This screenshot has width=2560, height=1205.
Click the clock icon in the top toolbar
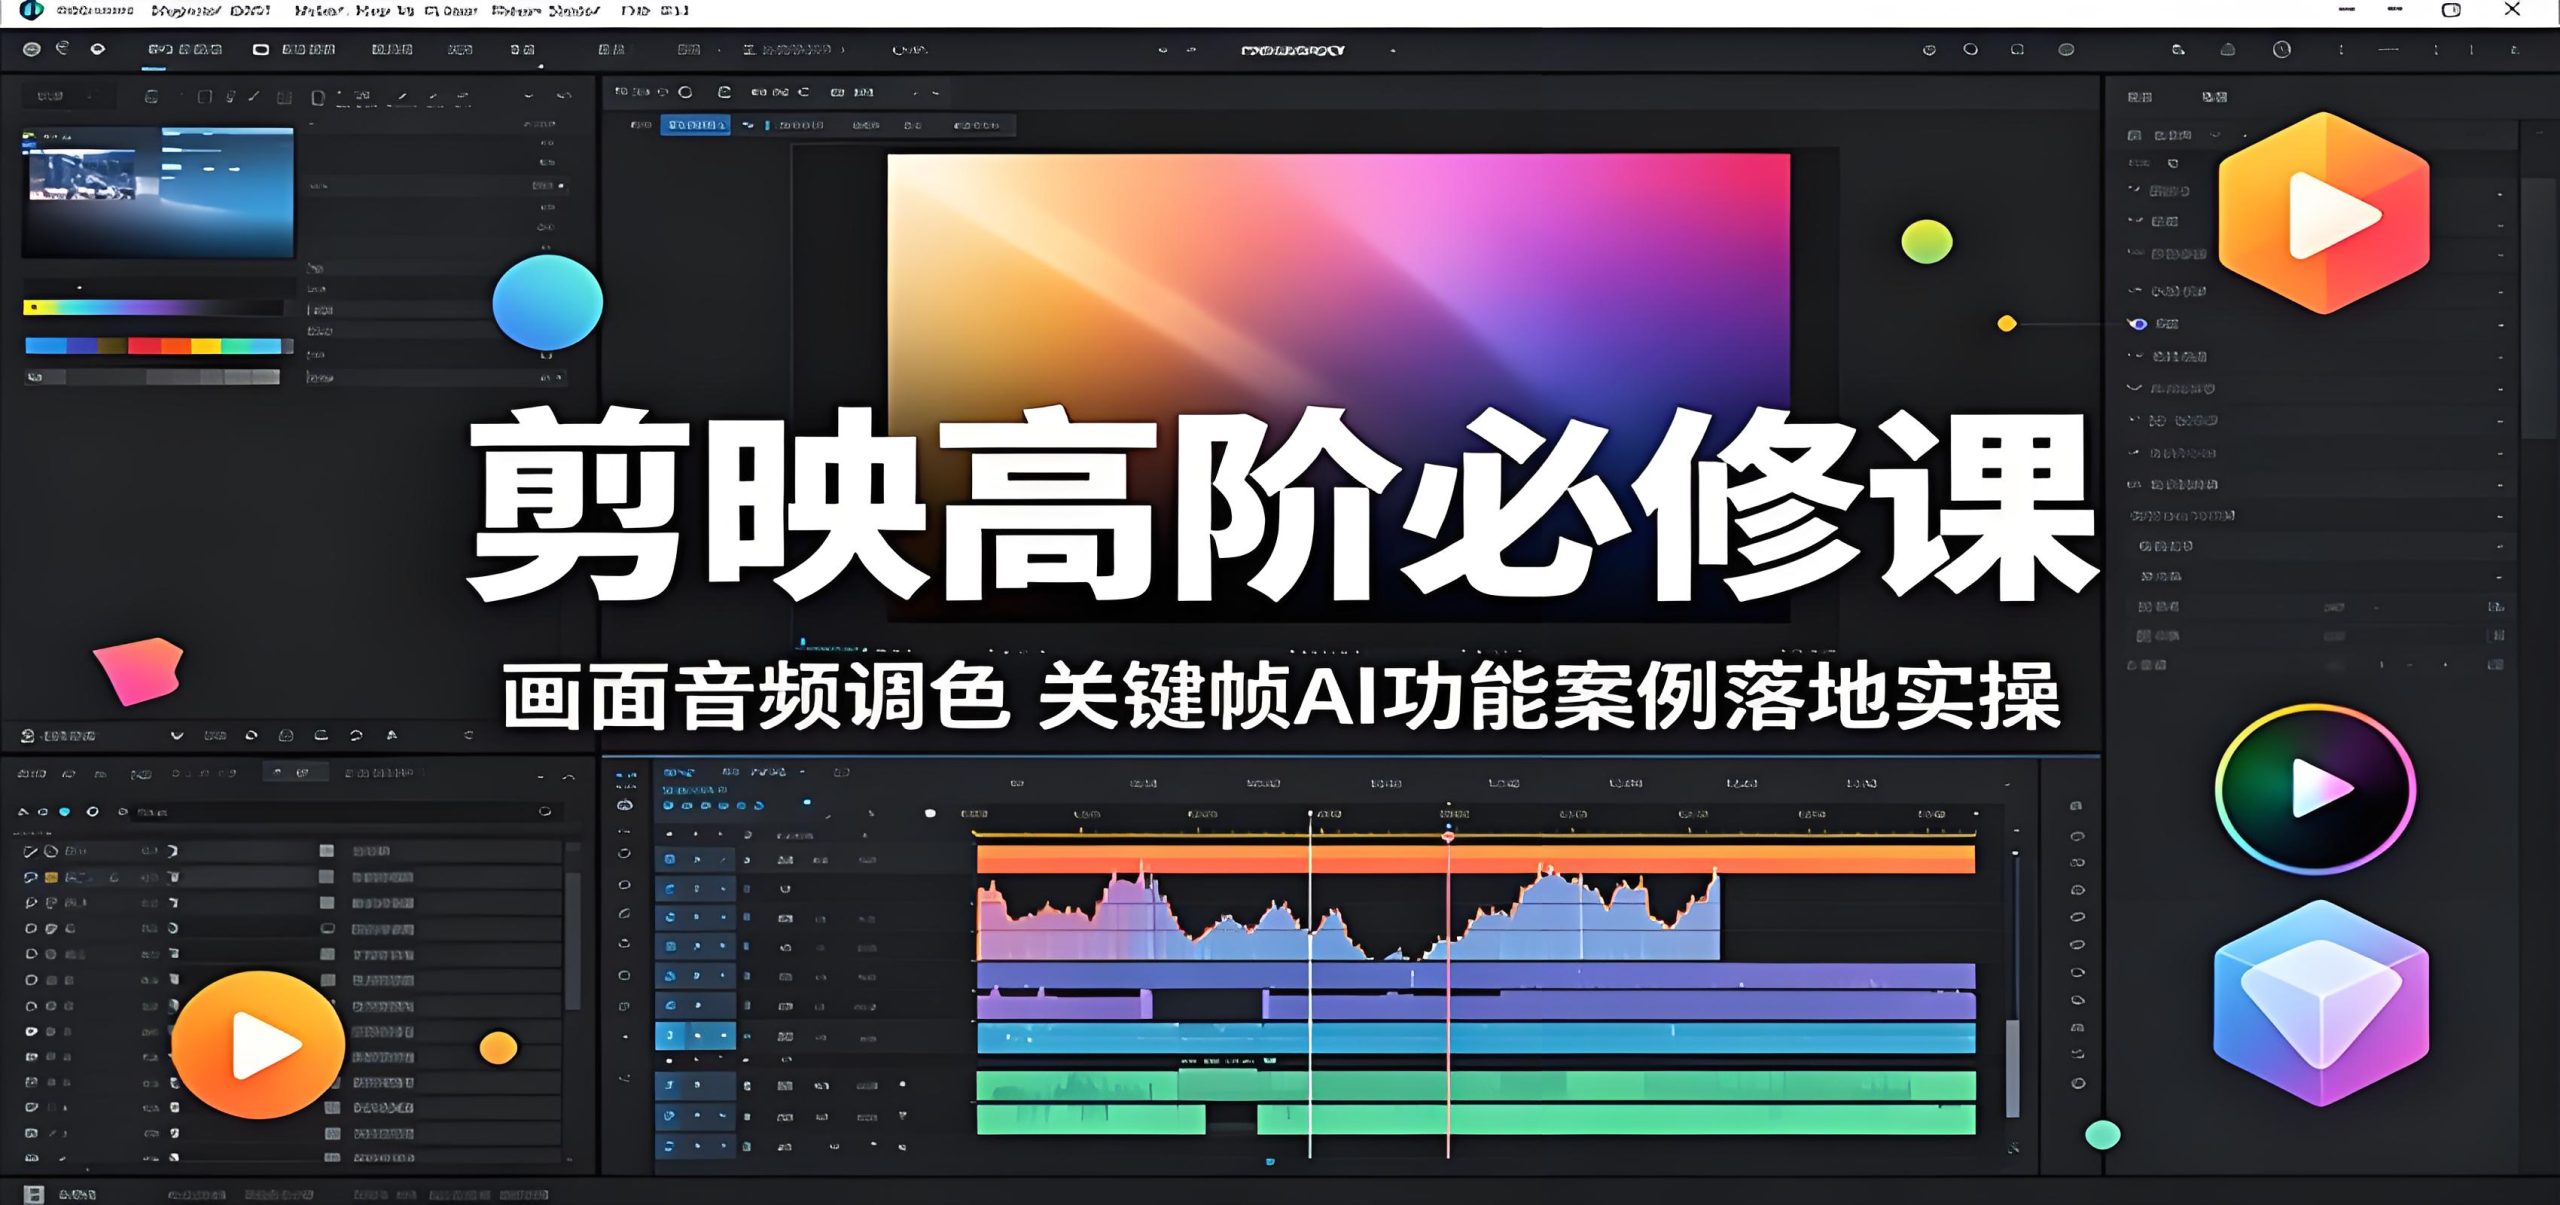(2281, 49)
